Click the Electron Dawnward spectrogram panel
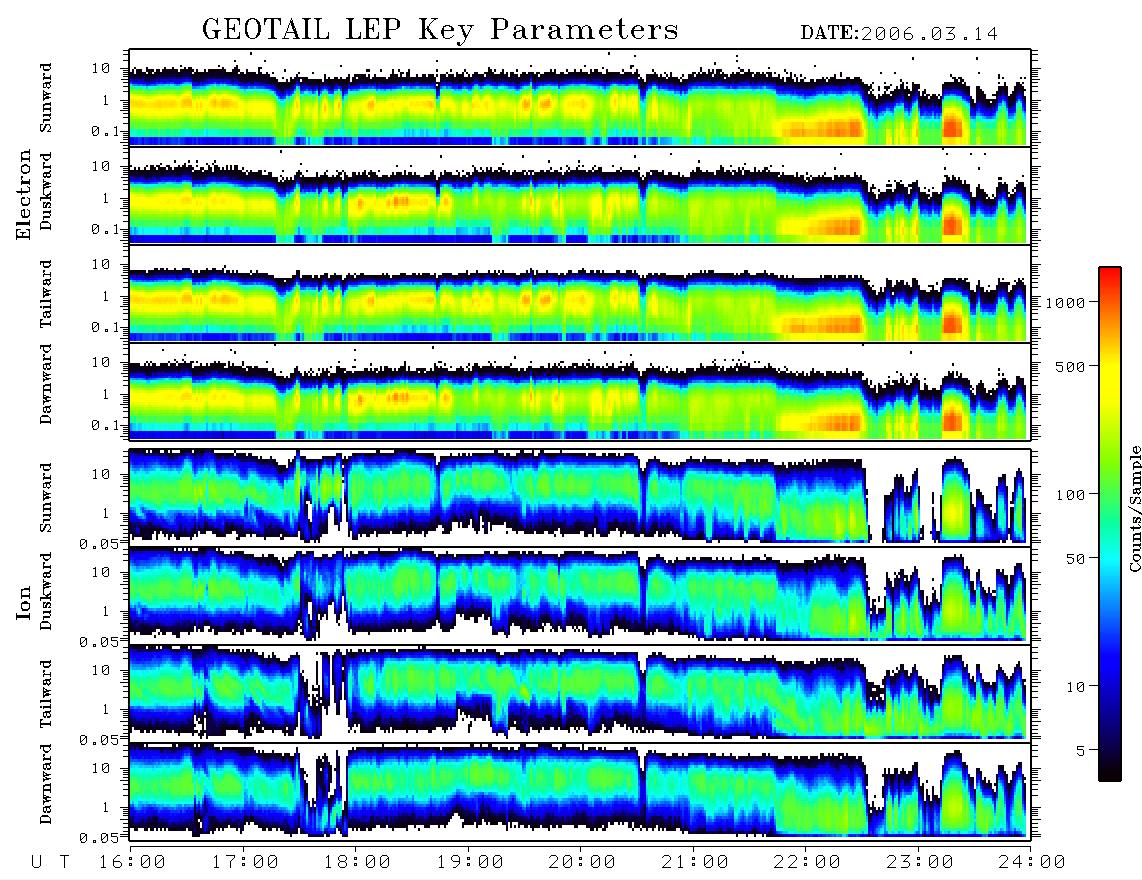 coord(580,391)
